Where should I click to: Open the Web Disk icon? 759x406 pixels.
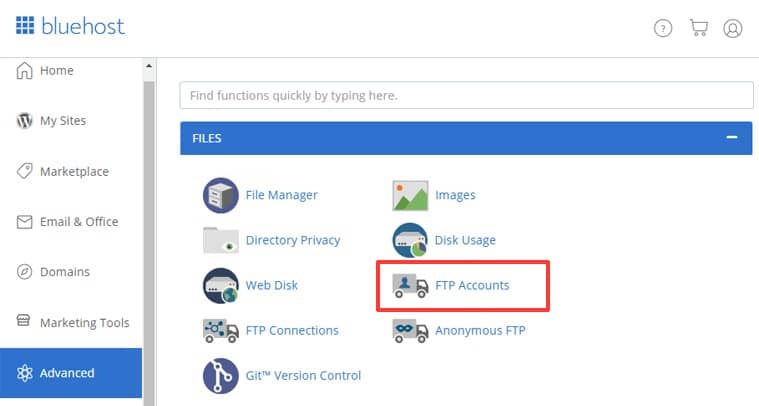click(220, 285)
